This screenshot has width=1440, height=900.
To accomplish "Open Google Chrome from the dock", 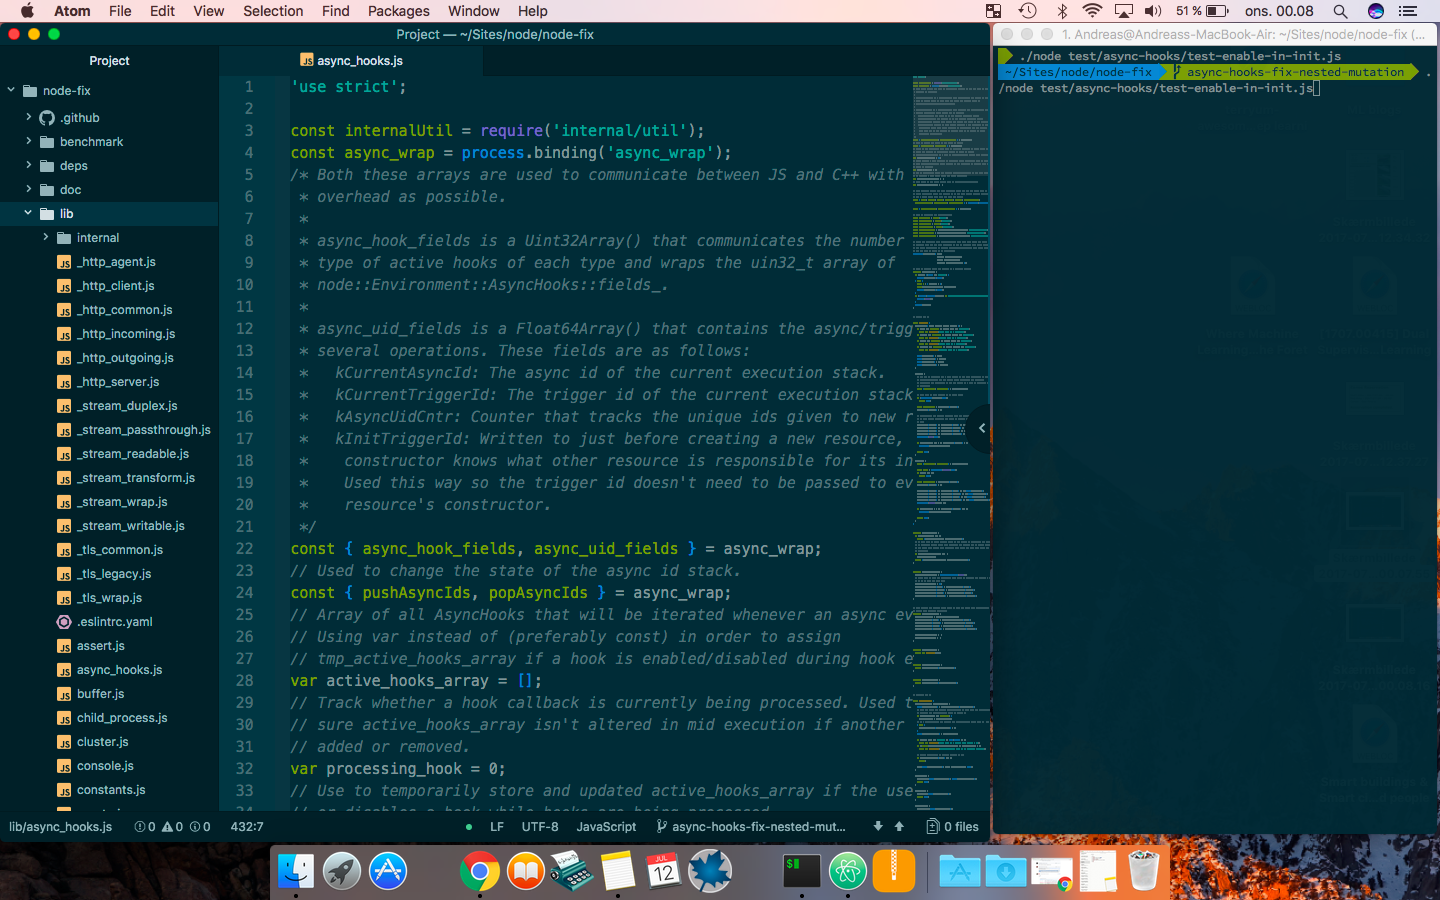I will tap(480, 872).
